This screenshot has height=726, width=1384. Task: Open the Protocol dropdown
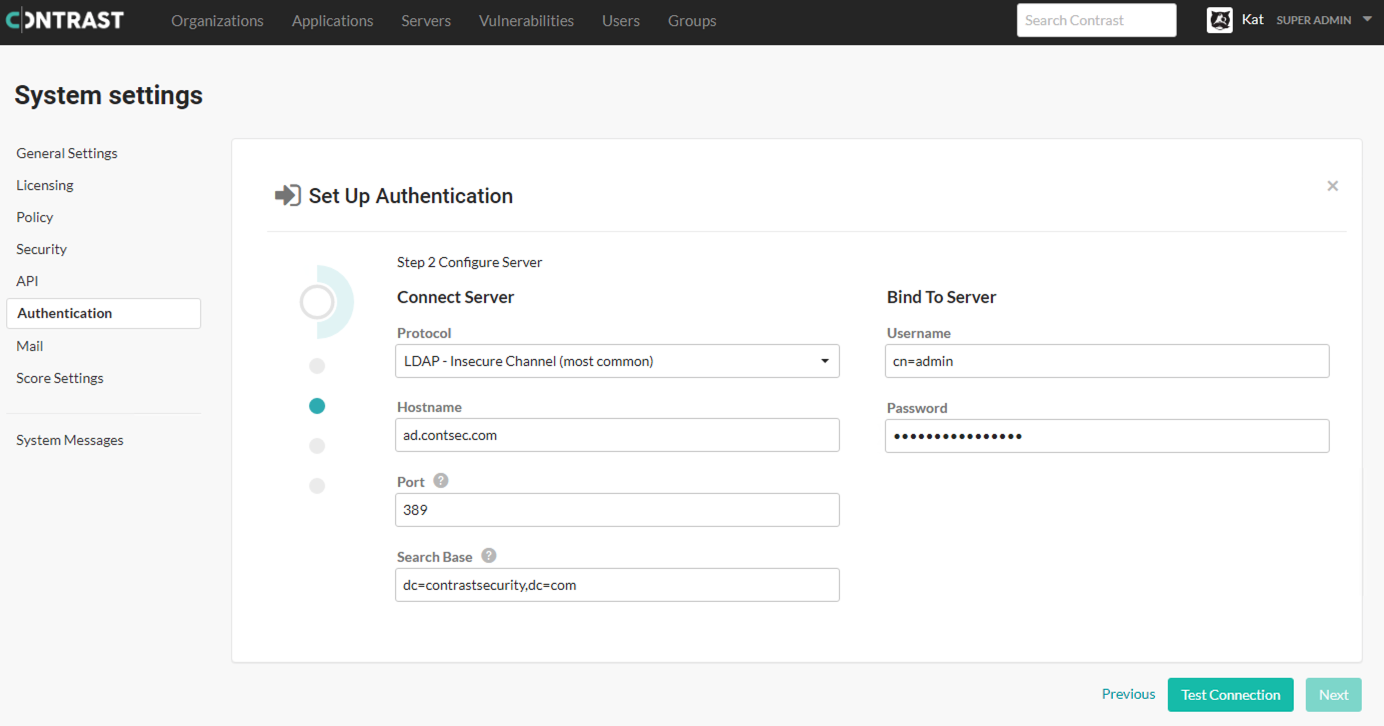click(x=617, y=361)
